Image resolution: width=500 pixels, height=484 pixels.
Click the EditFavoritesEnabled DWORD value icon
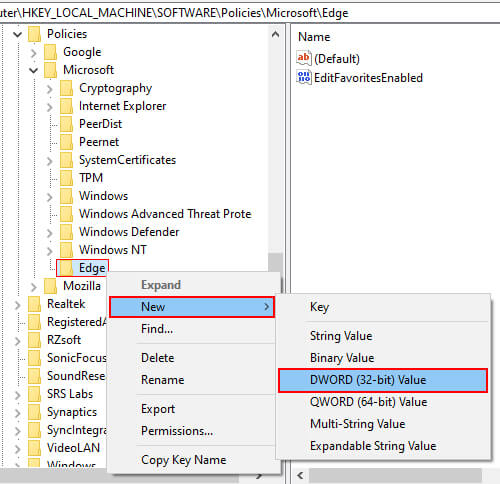304,77
